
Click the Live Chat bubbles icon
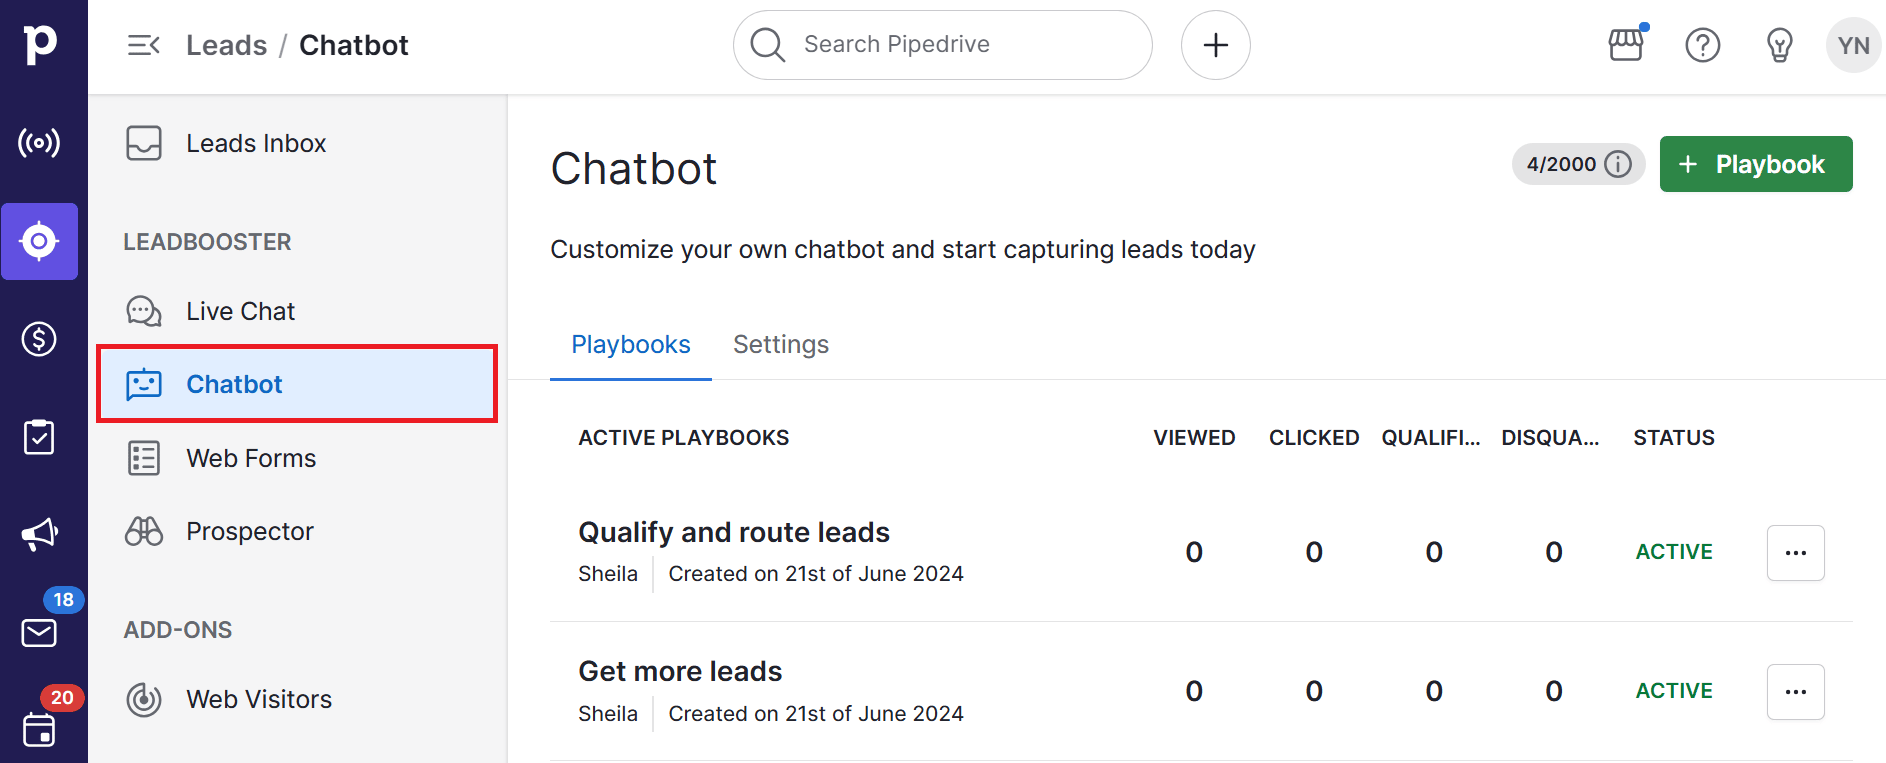point(144,311)
